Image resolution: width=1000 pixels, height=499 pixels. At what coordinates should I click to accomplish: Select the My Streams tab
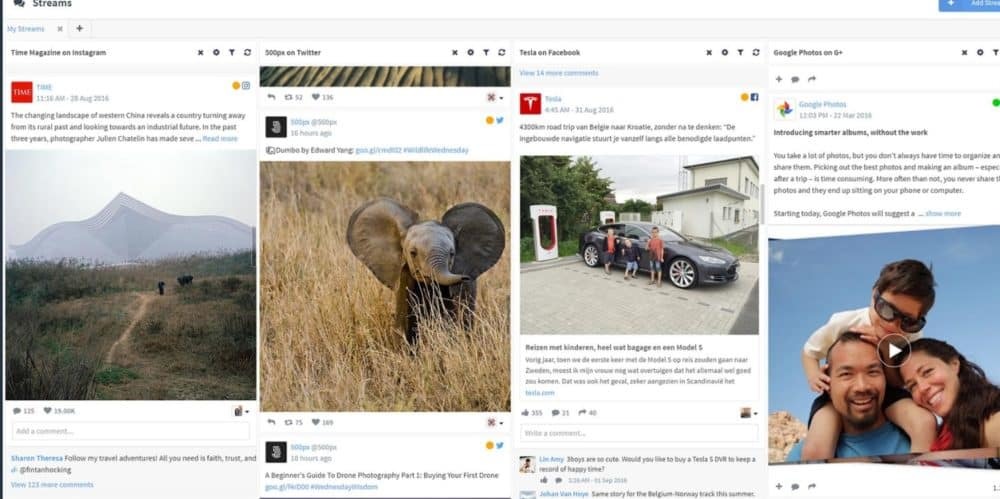(x=26, y=29)
